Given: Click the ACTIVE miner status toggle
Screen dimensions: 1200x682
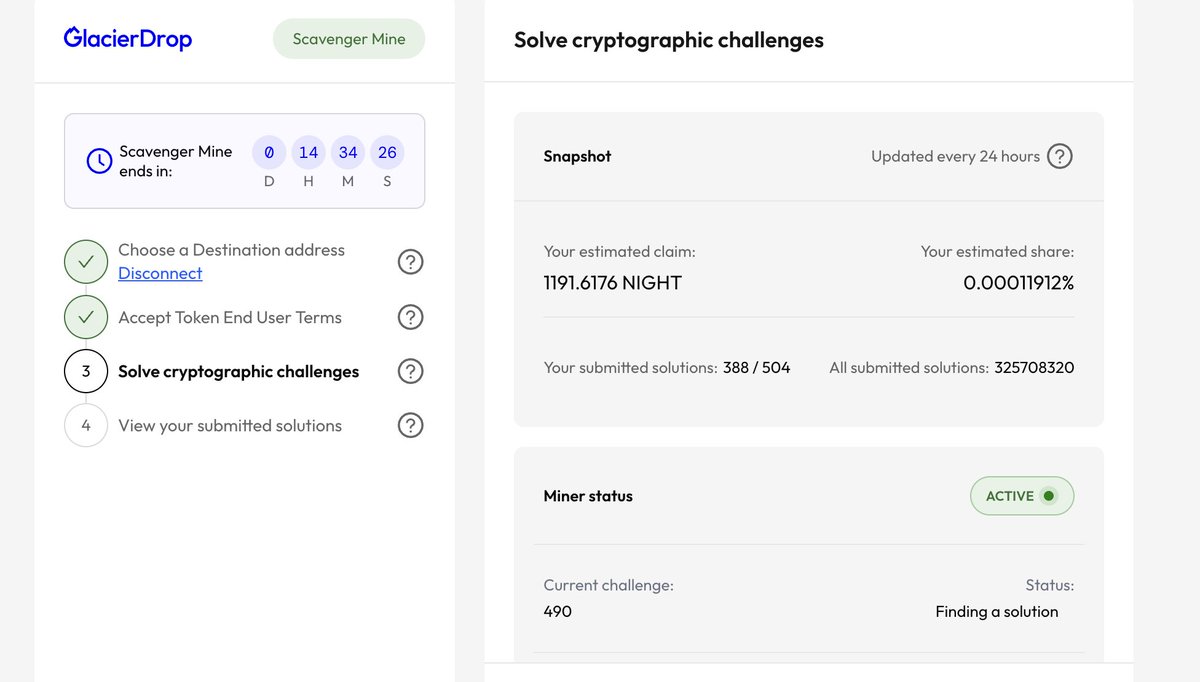Looking at the screenshot, I should pos(1022,496).
